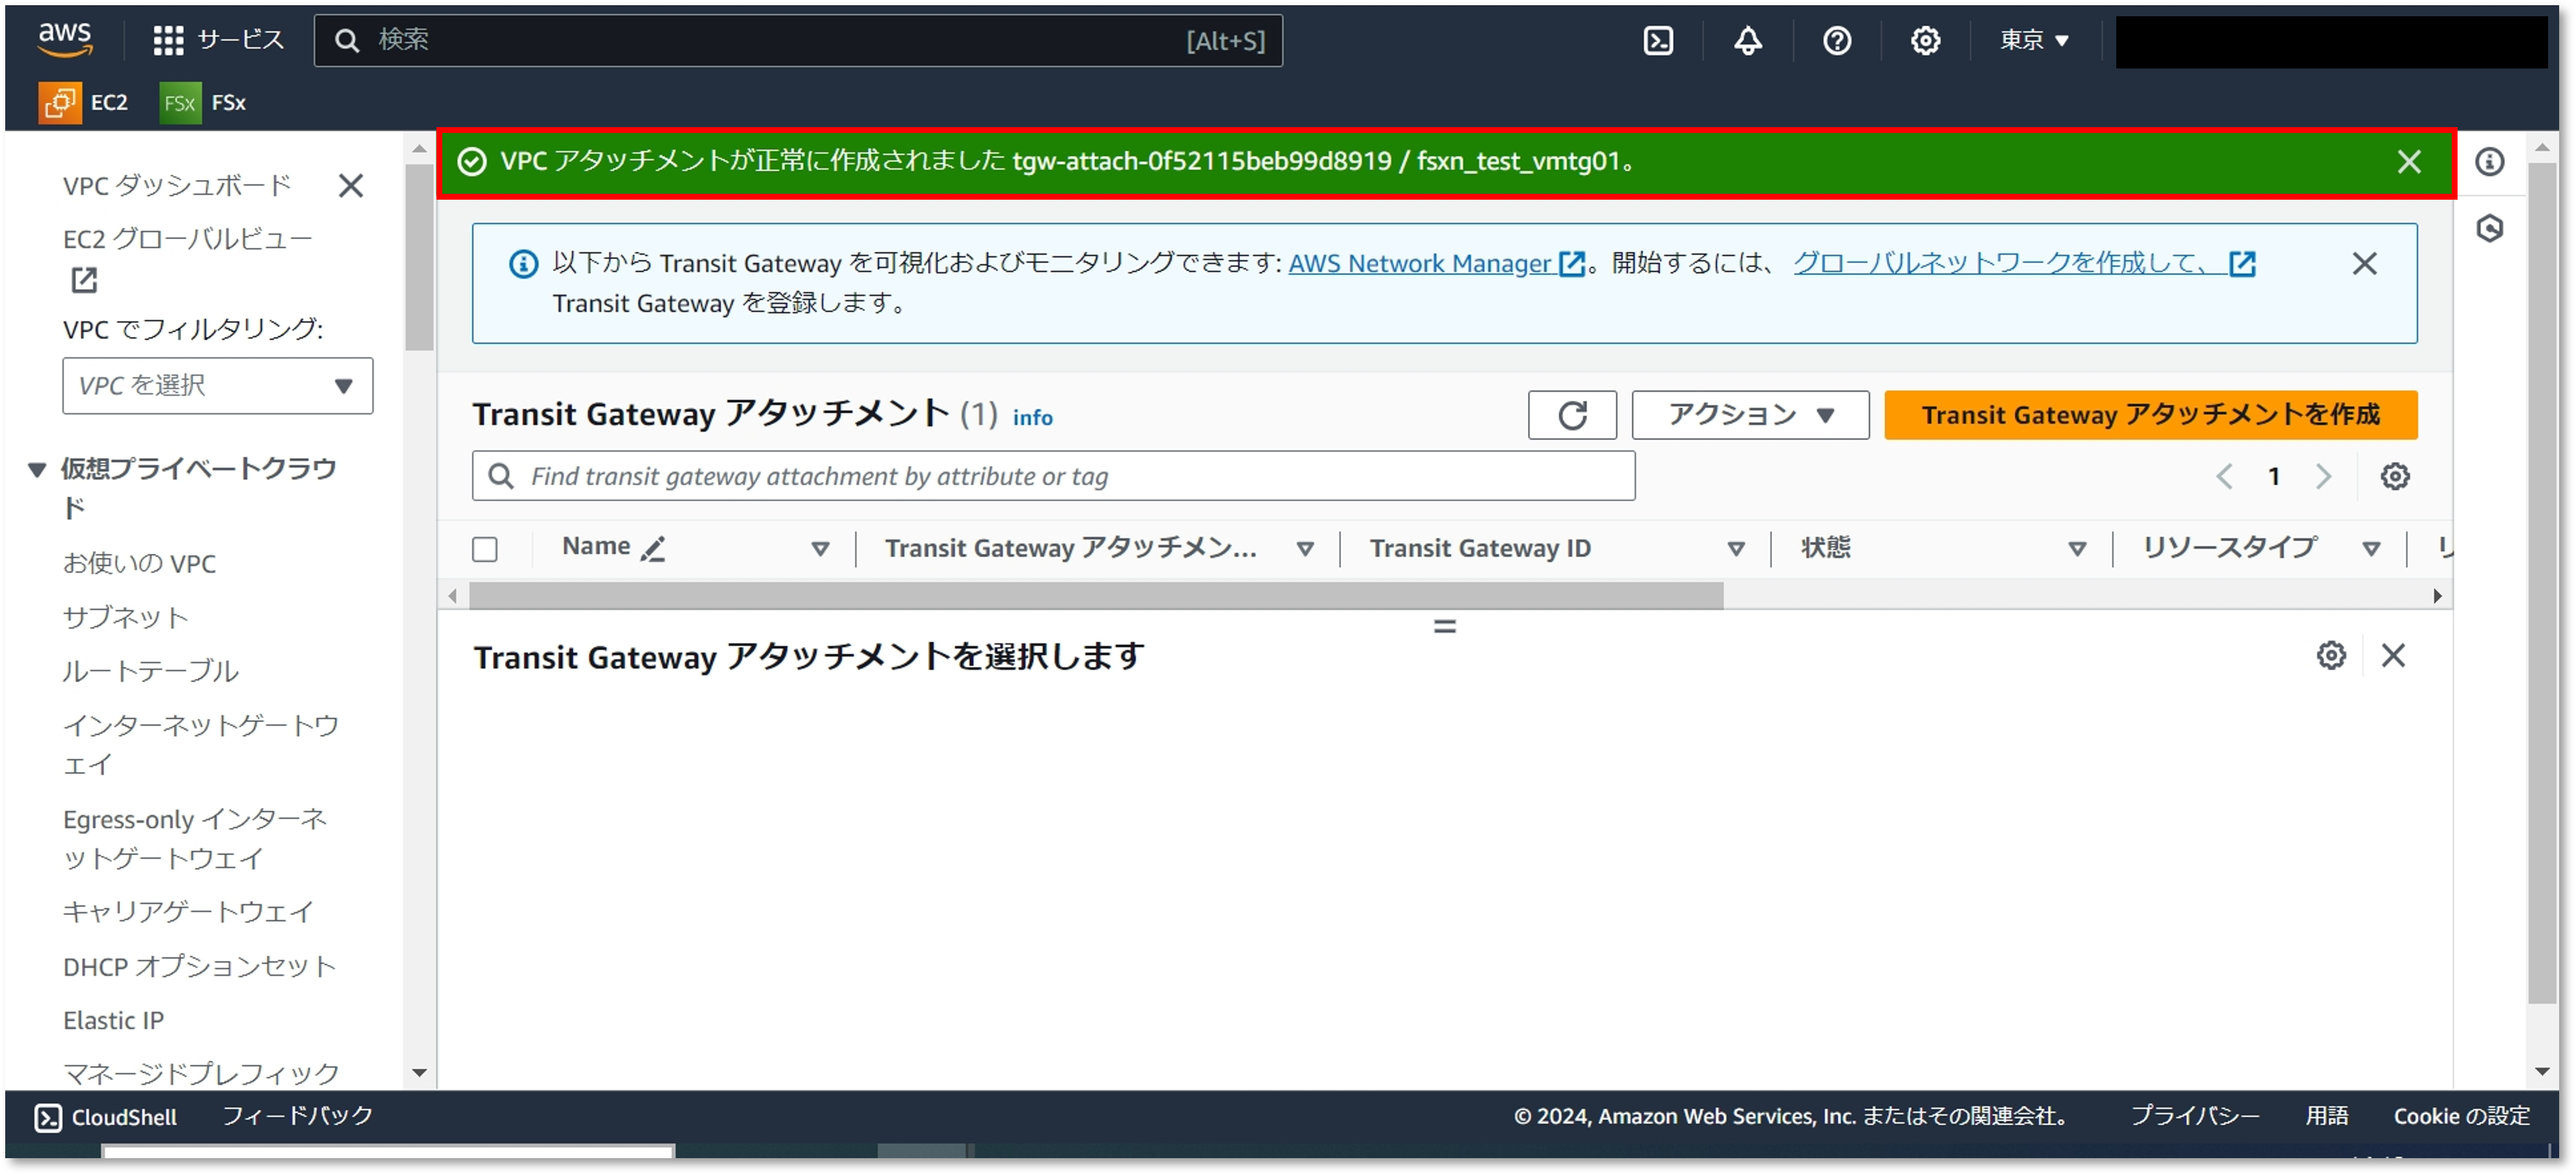Click the split panel resize handle
Screen dimensions: 2576x1175
pos(1444,627)
